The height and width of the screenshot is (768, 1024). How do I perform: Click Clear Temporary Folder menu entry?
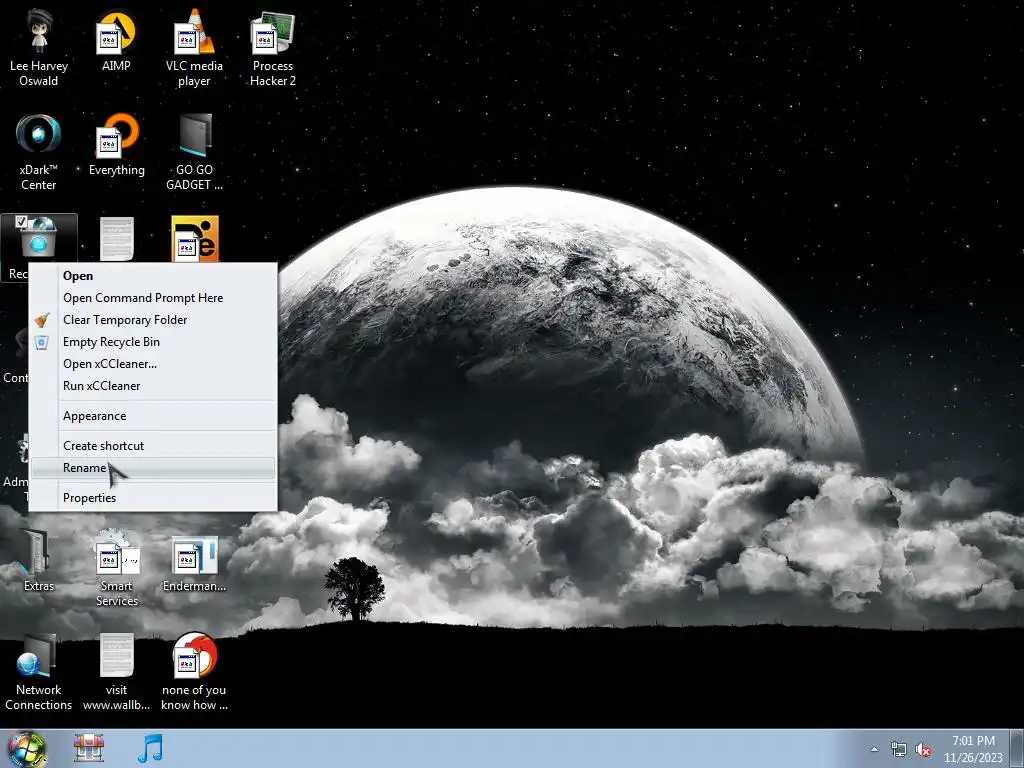click(x=153, y=320)
